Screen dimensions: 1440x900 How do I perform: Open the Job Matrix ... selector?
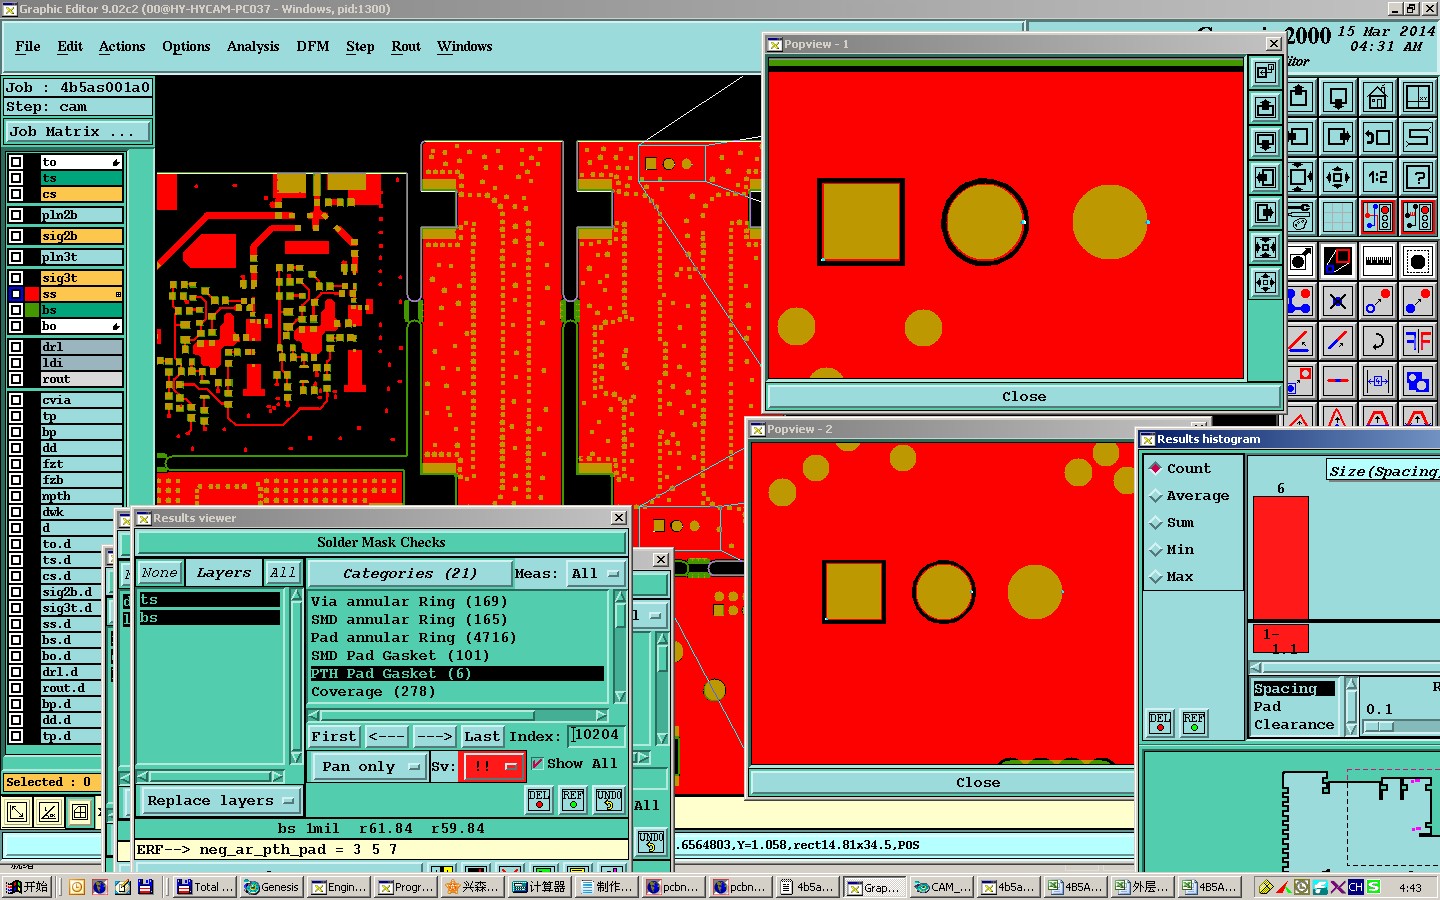tap(78, 131)
